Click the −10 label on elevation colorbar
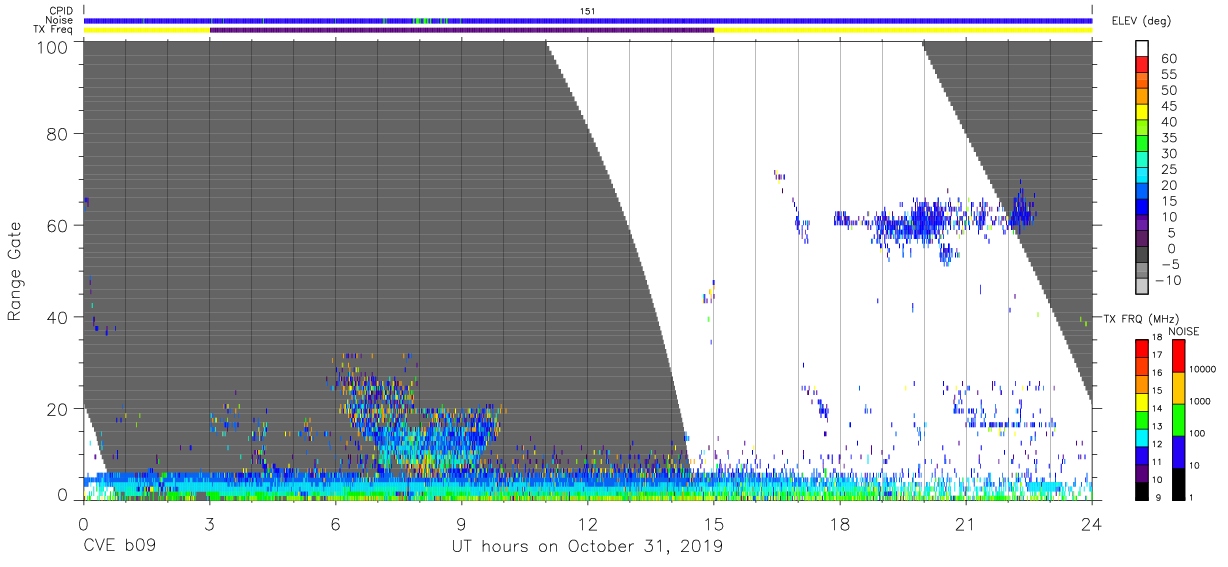This screenshot has height=567, width=1228. tap(1167, 280)
